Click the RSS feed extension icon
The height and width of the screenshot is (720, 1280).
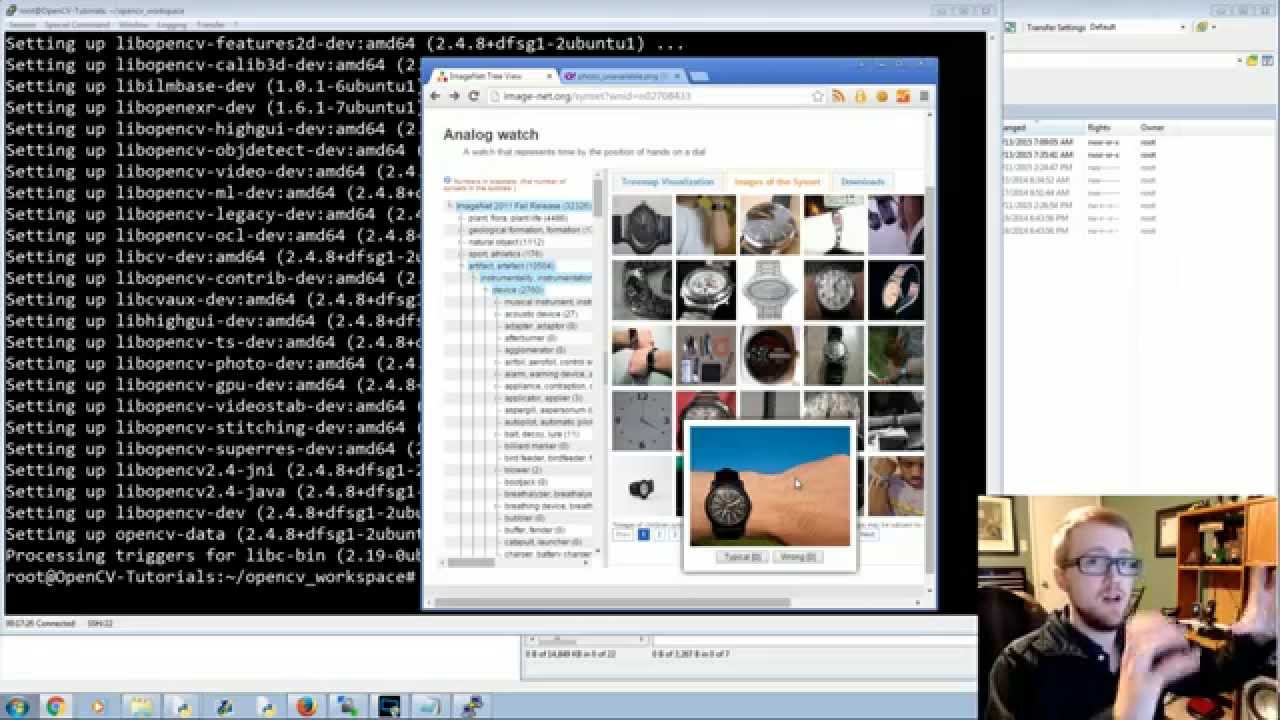839,96
